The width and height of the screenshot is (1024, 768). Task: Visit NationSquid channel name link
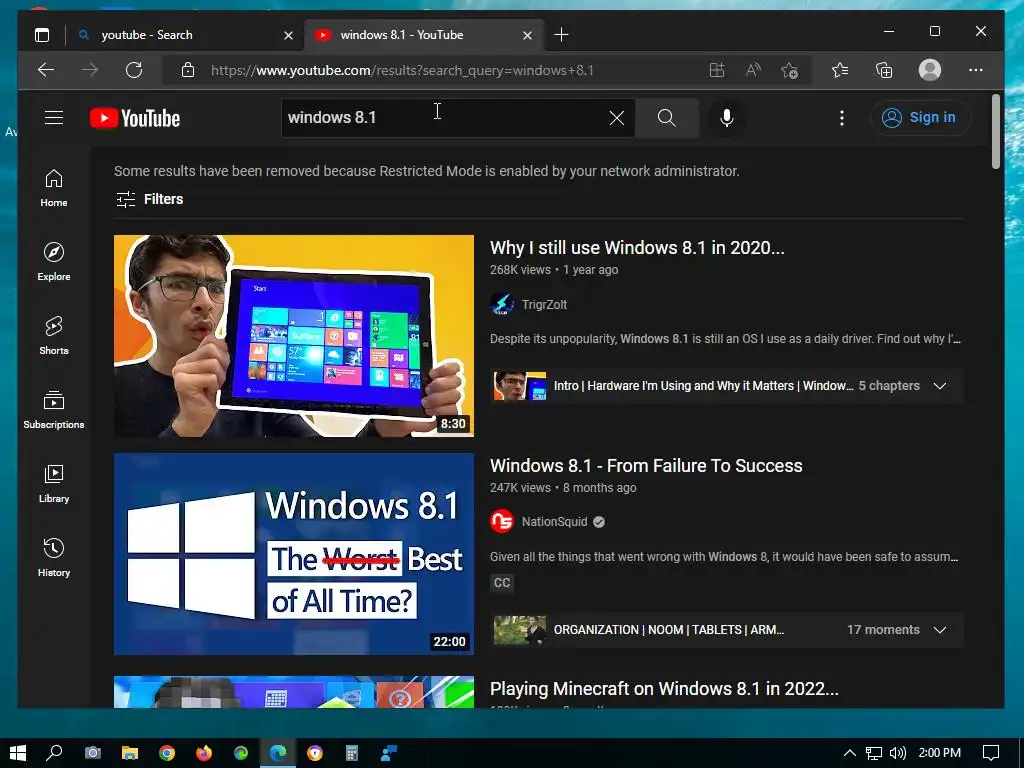554,522
